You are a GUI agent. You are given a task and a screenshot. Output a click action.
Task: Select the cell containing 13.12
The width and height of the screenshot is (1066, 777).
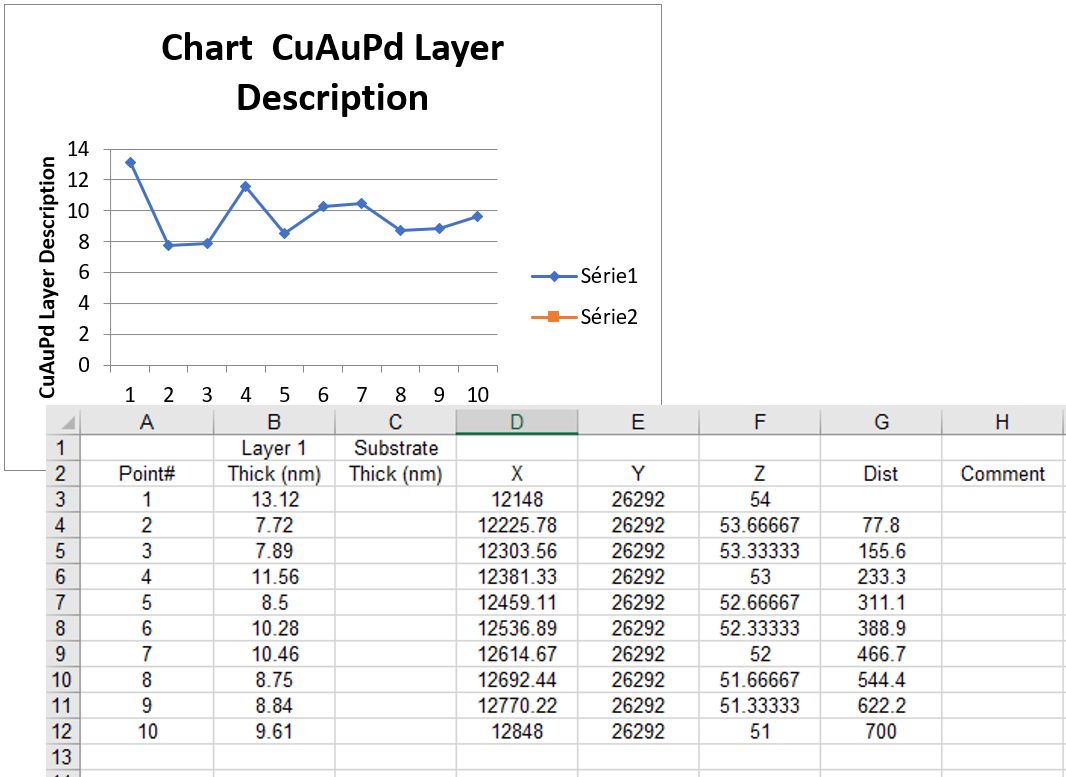(x=274, y=499)
